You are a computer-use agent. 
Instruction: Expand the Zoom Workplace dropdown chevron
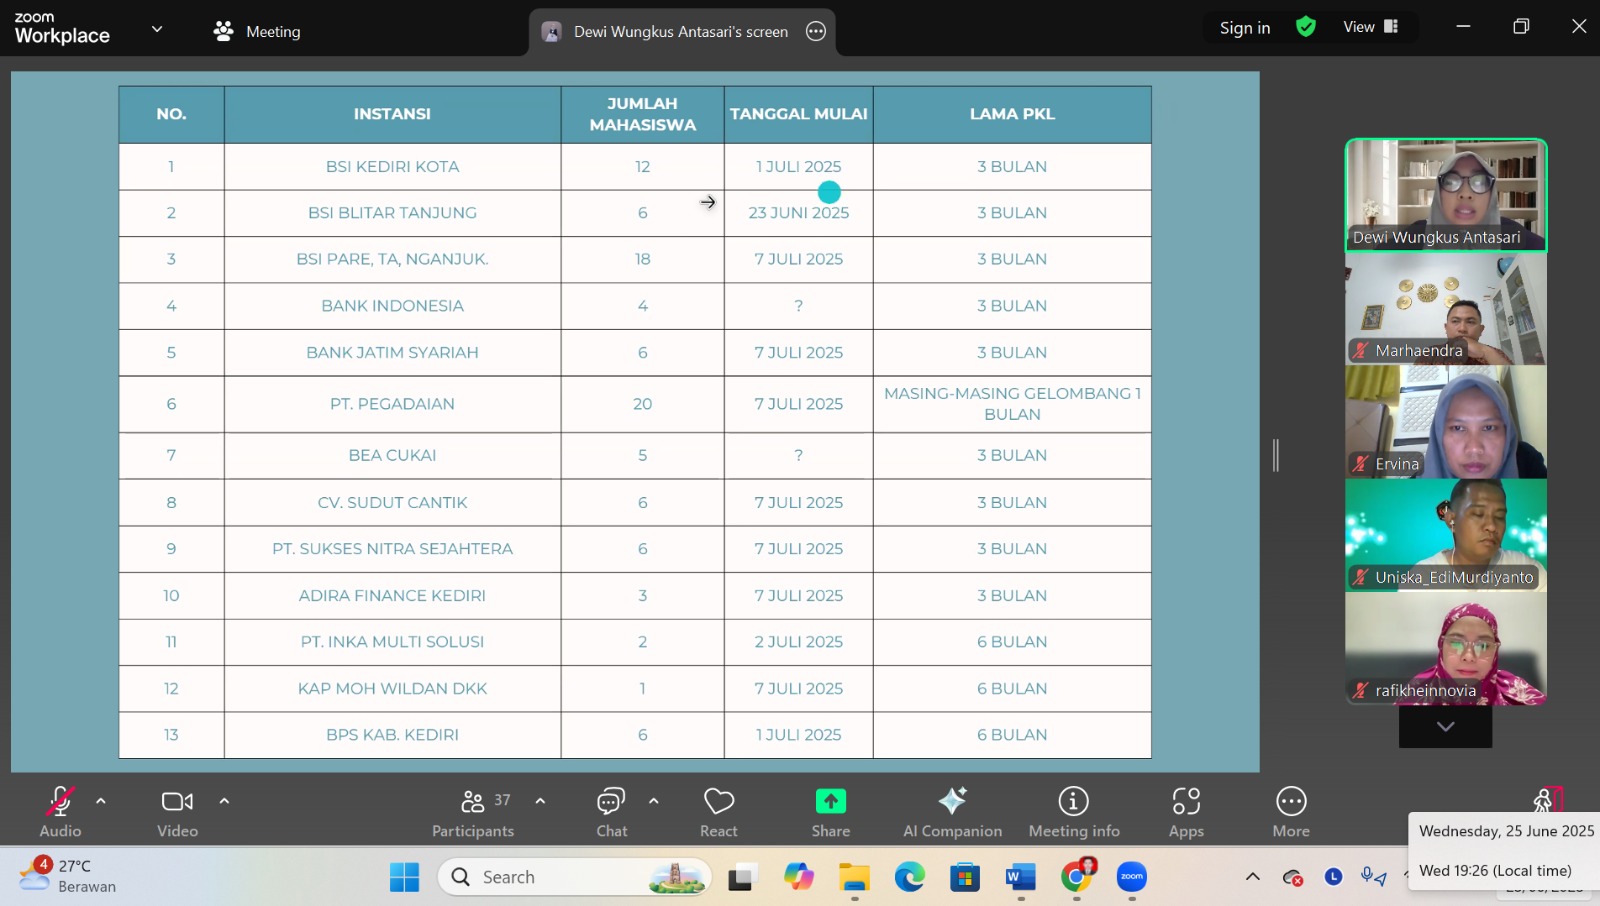click(x=157, y=29)
